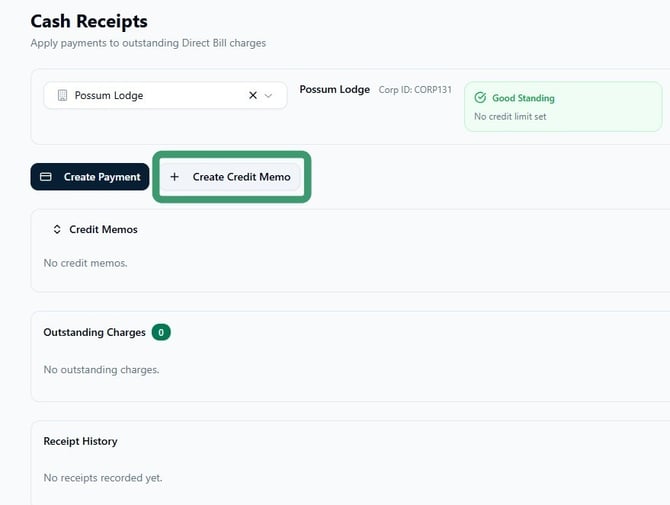
Task: Open the company dropdown chevron
Action: tap(268, 96)
